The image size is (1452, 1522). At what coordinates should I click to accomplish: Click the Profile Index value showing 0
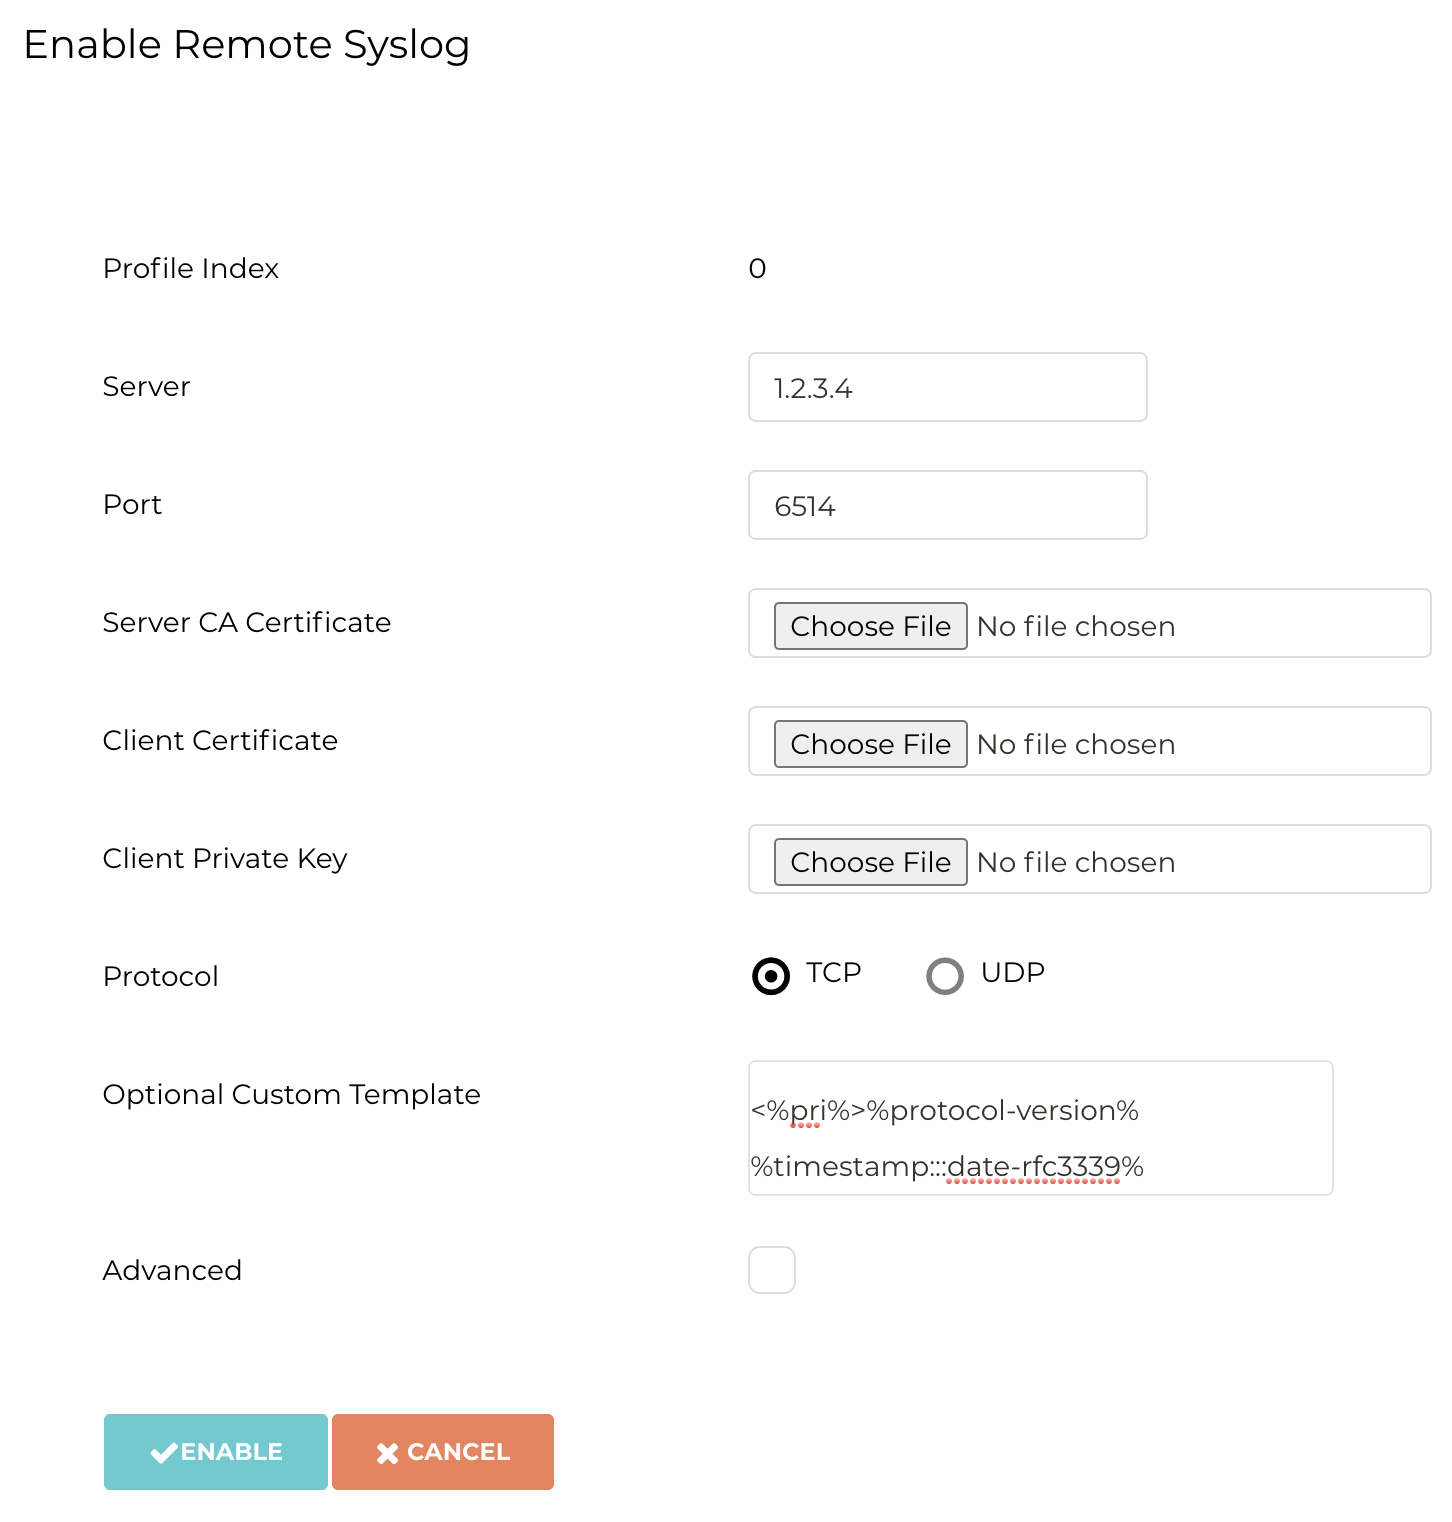click(x=757, y=268)
